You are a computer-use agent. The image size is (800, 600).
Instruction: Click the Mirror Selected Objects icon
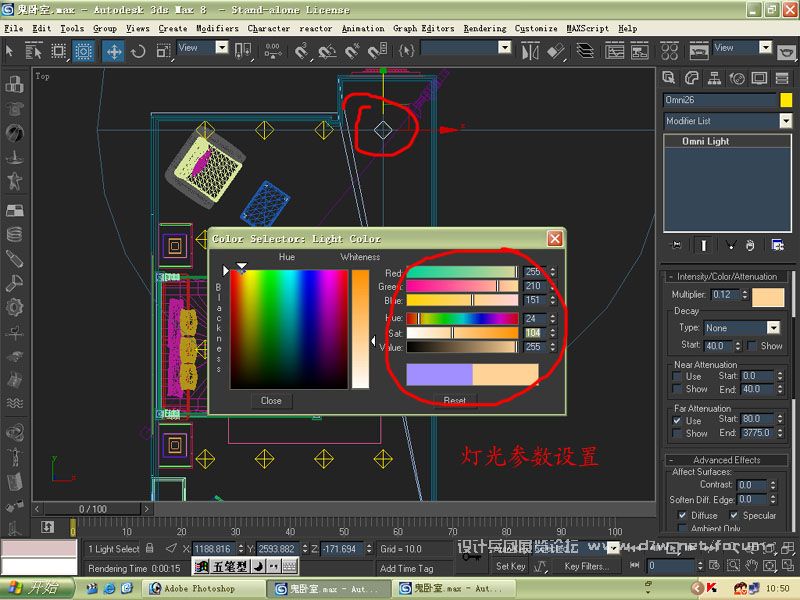pyautogui.click(x=530, y=51)
